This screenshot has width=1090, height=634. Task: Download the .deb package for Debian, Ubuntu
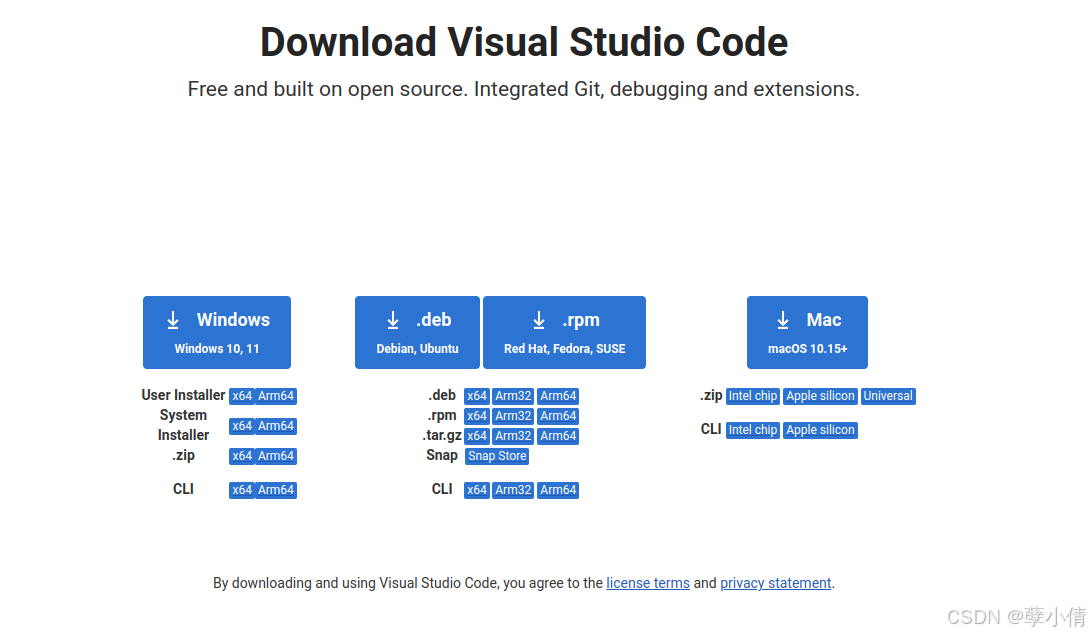[x=417, y=332]
